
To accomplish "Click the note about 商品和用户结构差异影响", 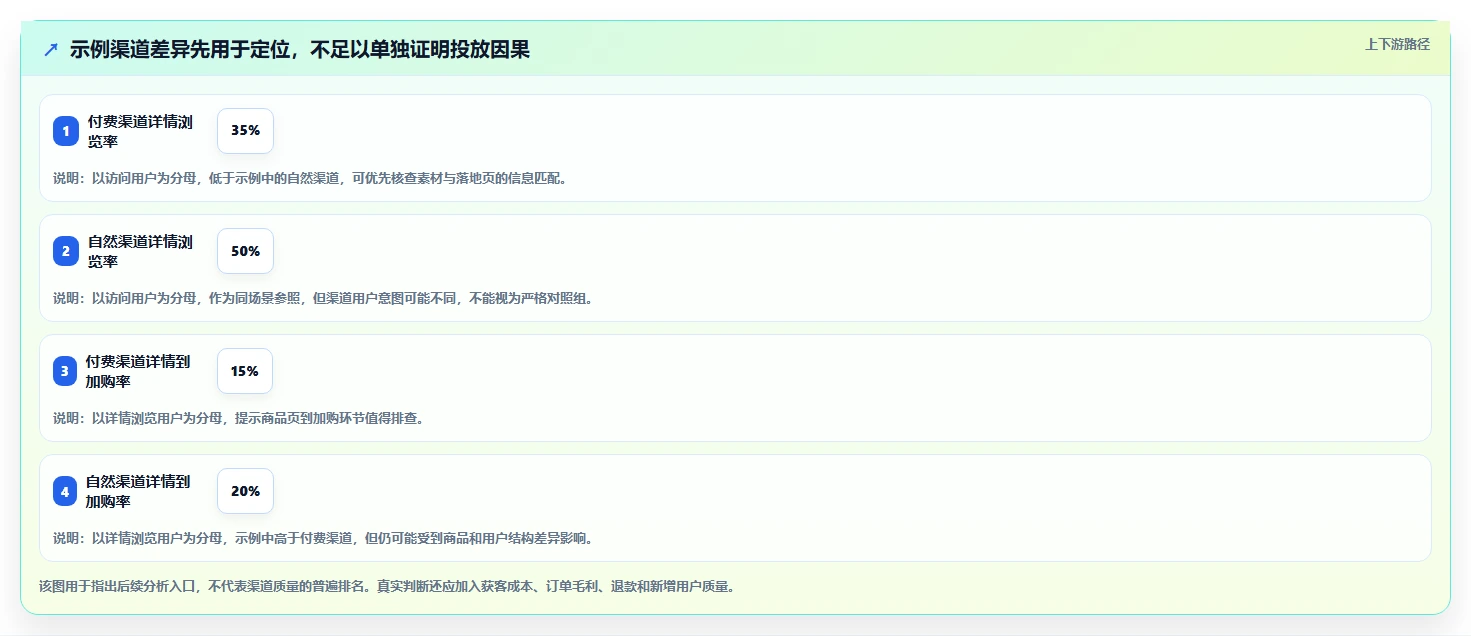I will (323, 539).
